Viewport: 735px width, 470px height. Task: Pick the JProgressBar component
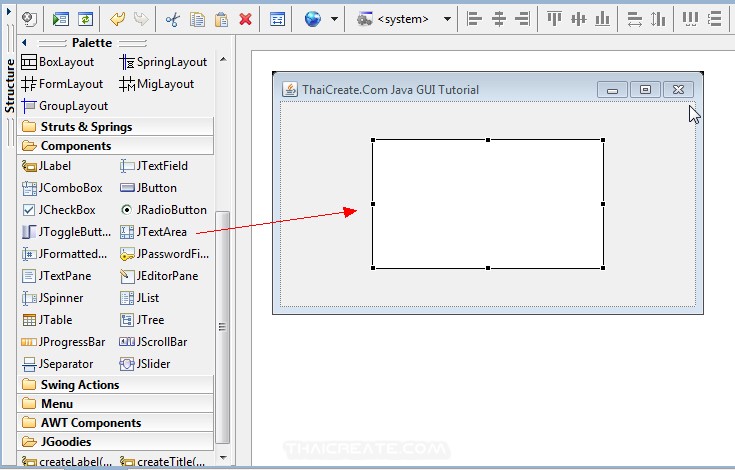[63, 342]
